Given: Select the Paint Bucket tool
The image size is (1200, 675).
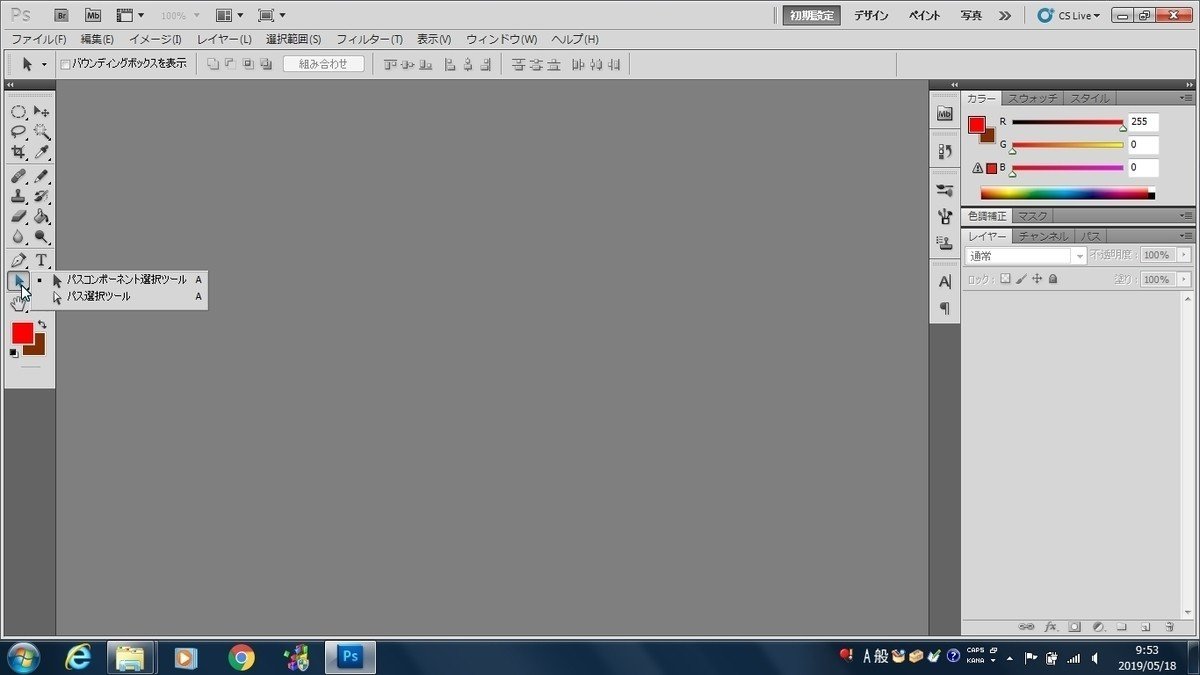Looking at the screenshot, I should [41, 216].
